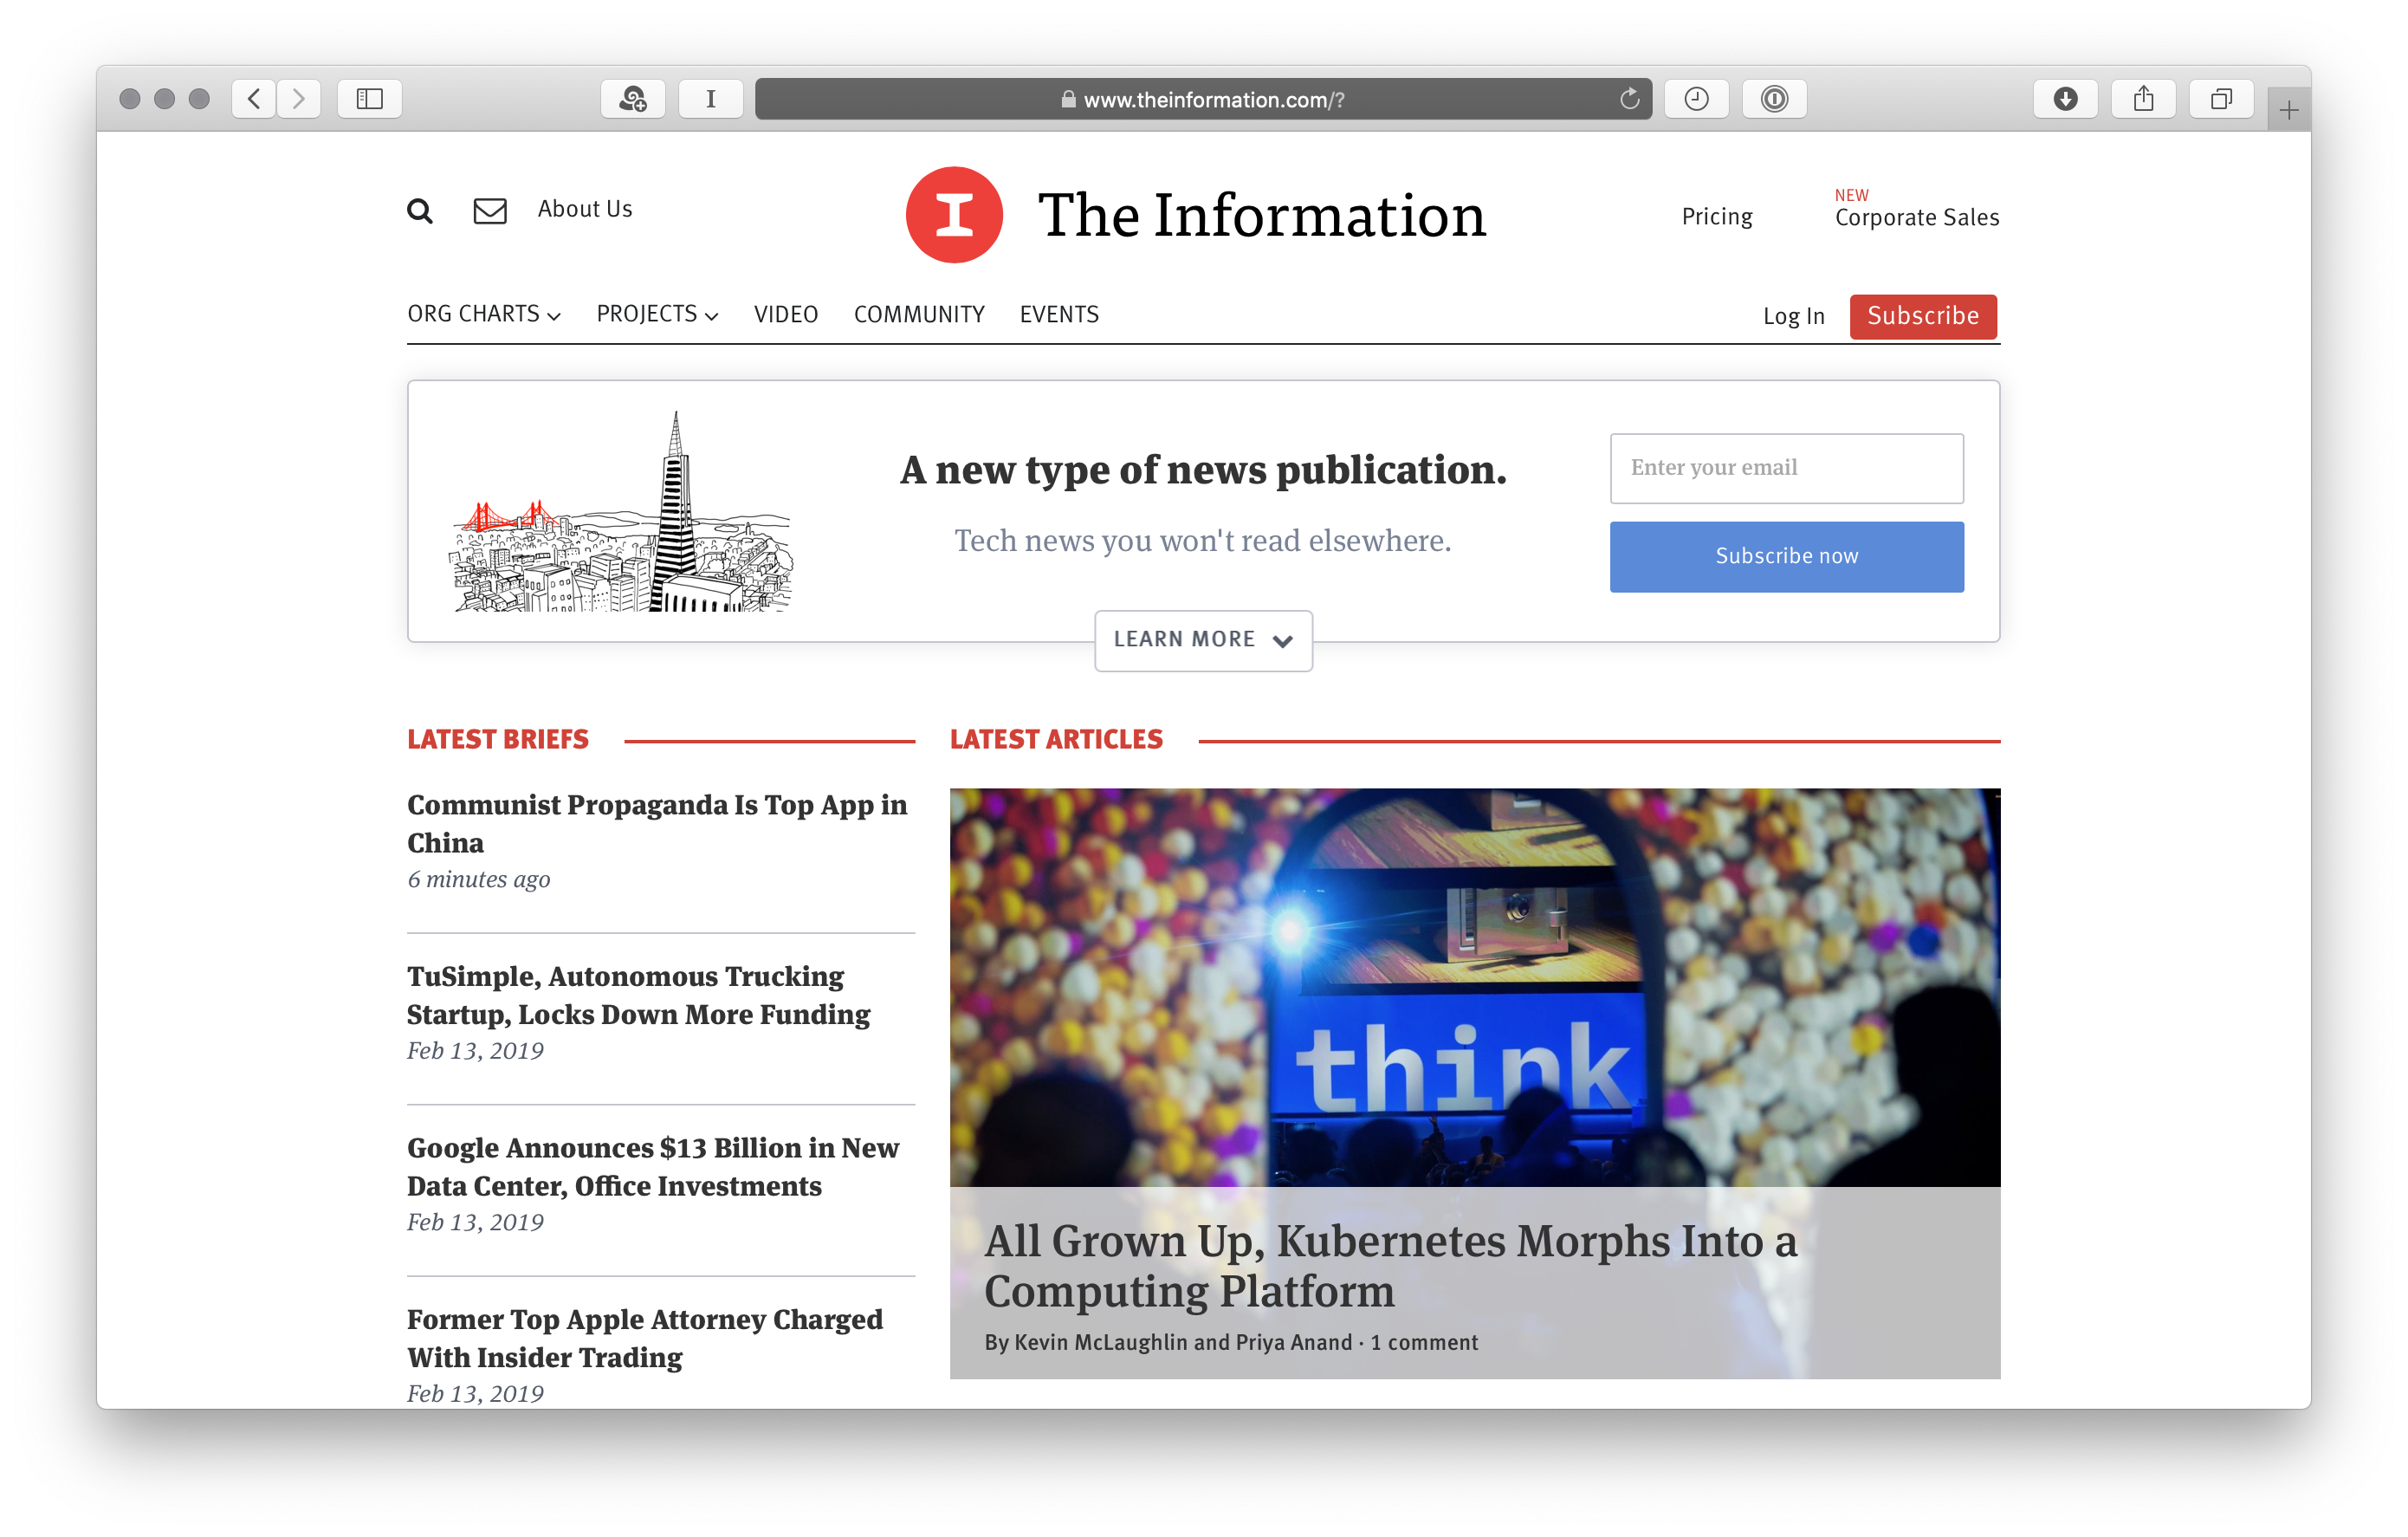
Task: Click the Instapaper 'I' toolbar button
Action: 710,99
